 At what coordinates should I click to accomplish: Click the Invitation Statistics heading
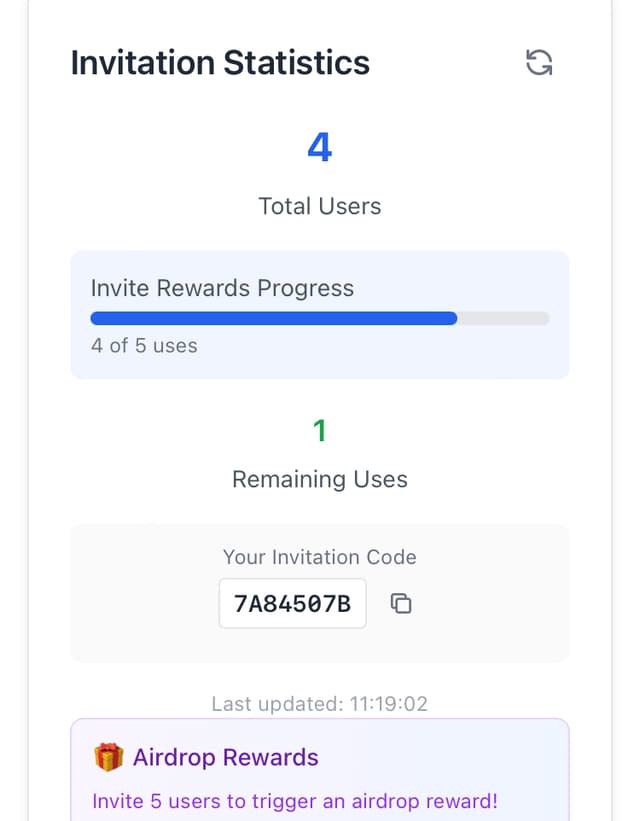(220, 62)
